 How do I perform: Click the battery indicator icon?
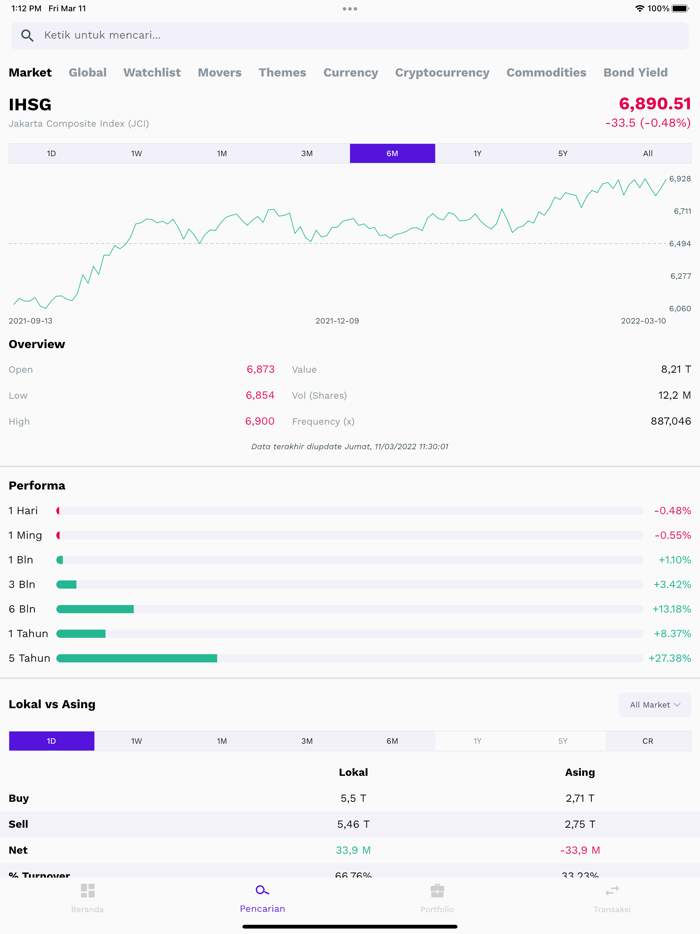point(681,9)
